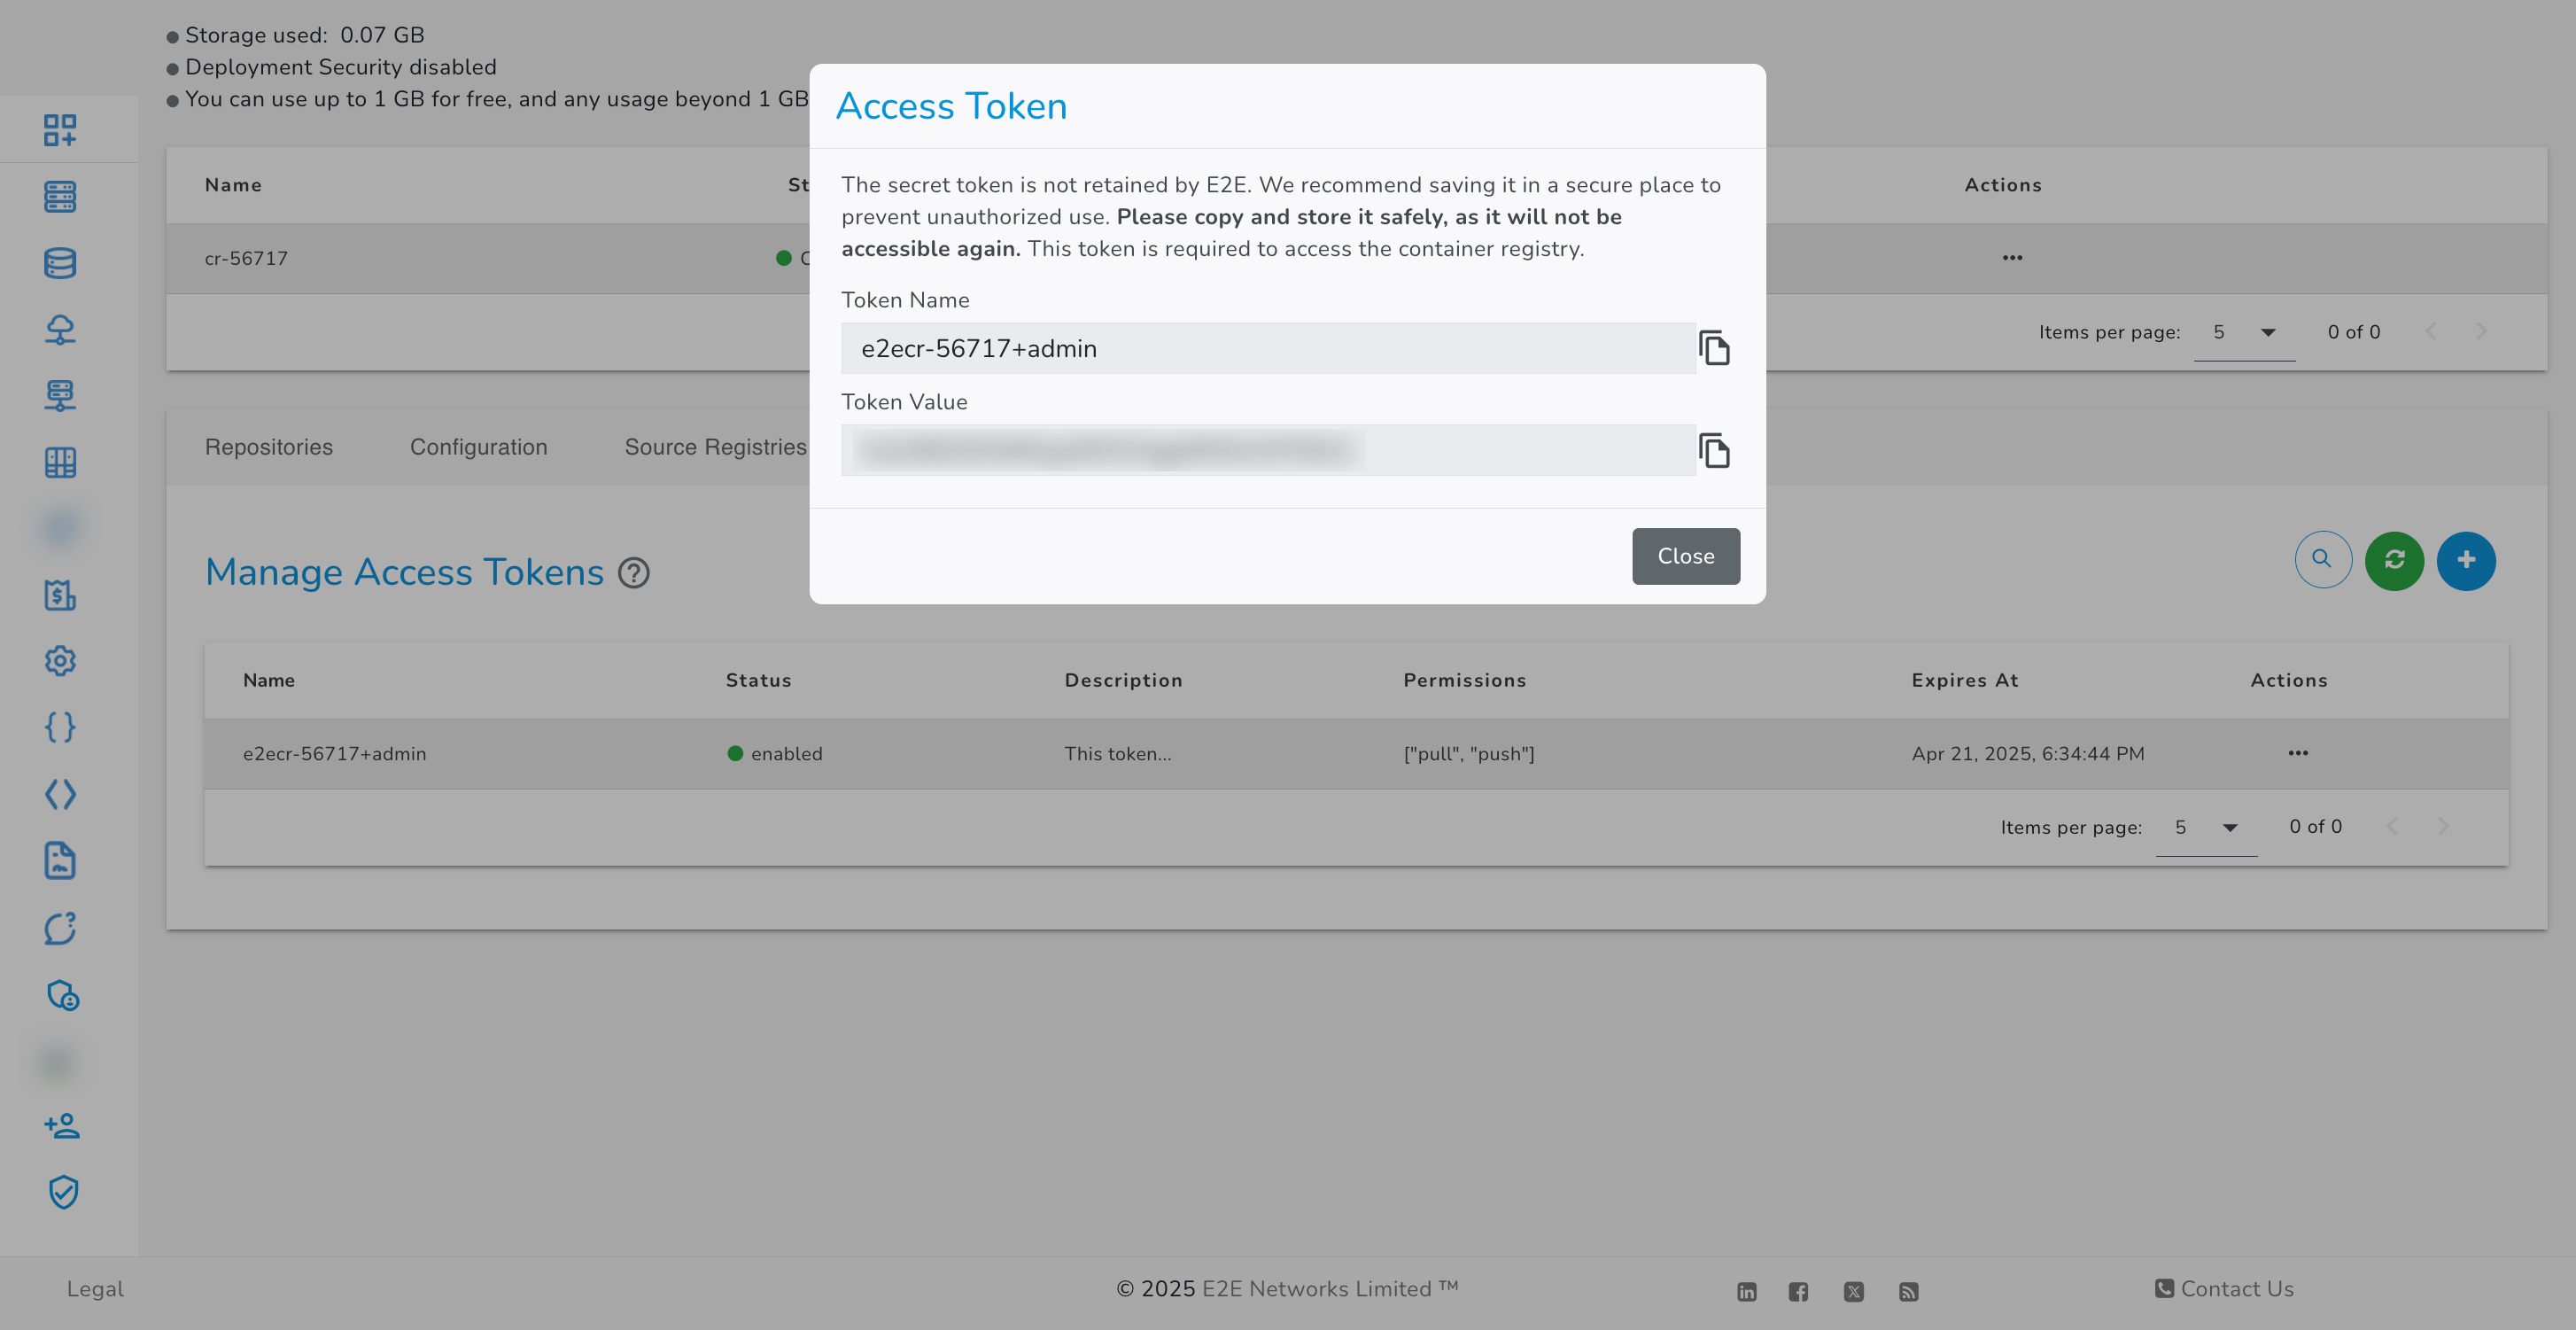The image size is (2576, 1330).
Task: Click the Legal link in the footer
Action: coord(94,1289)
